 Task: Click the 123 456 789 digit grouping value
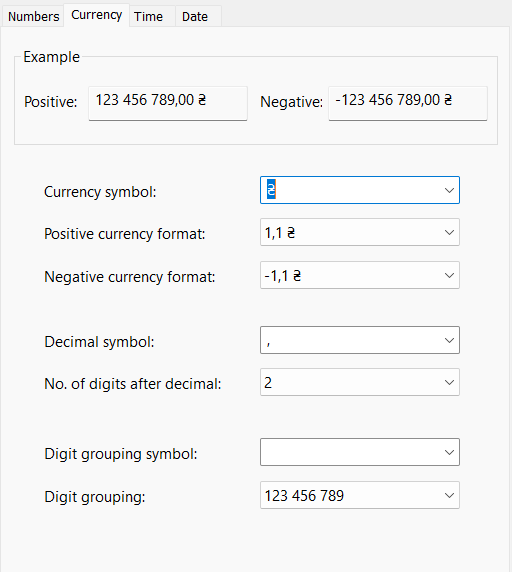tap(304, 496)
